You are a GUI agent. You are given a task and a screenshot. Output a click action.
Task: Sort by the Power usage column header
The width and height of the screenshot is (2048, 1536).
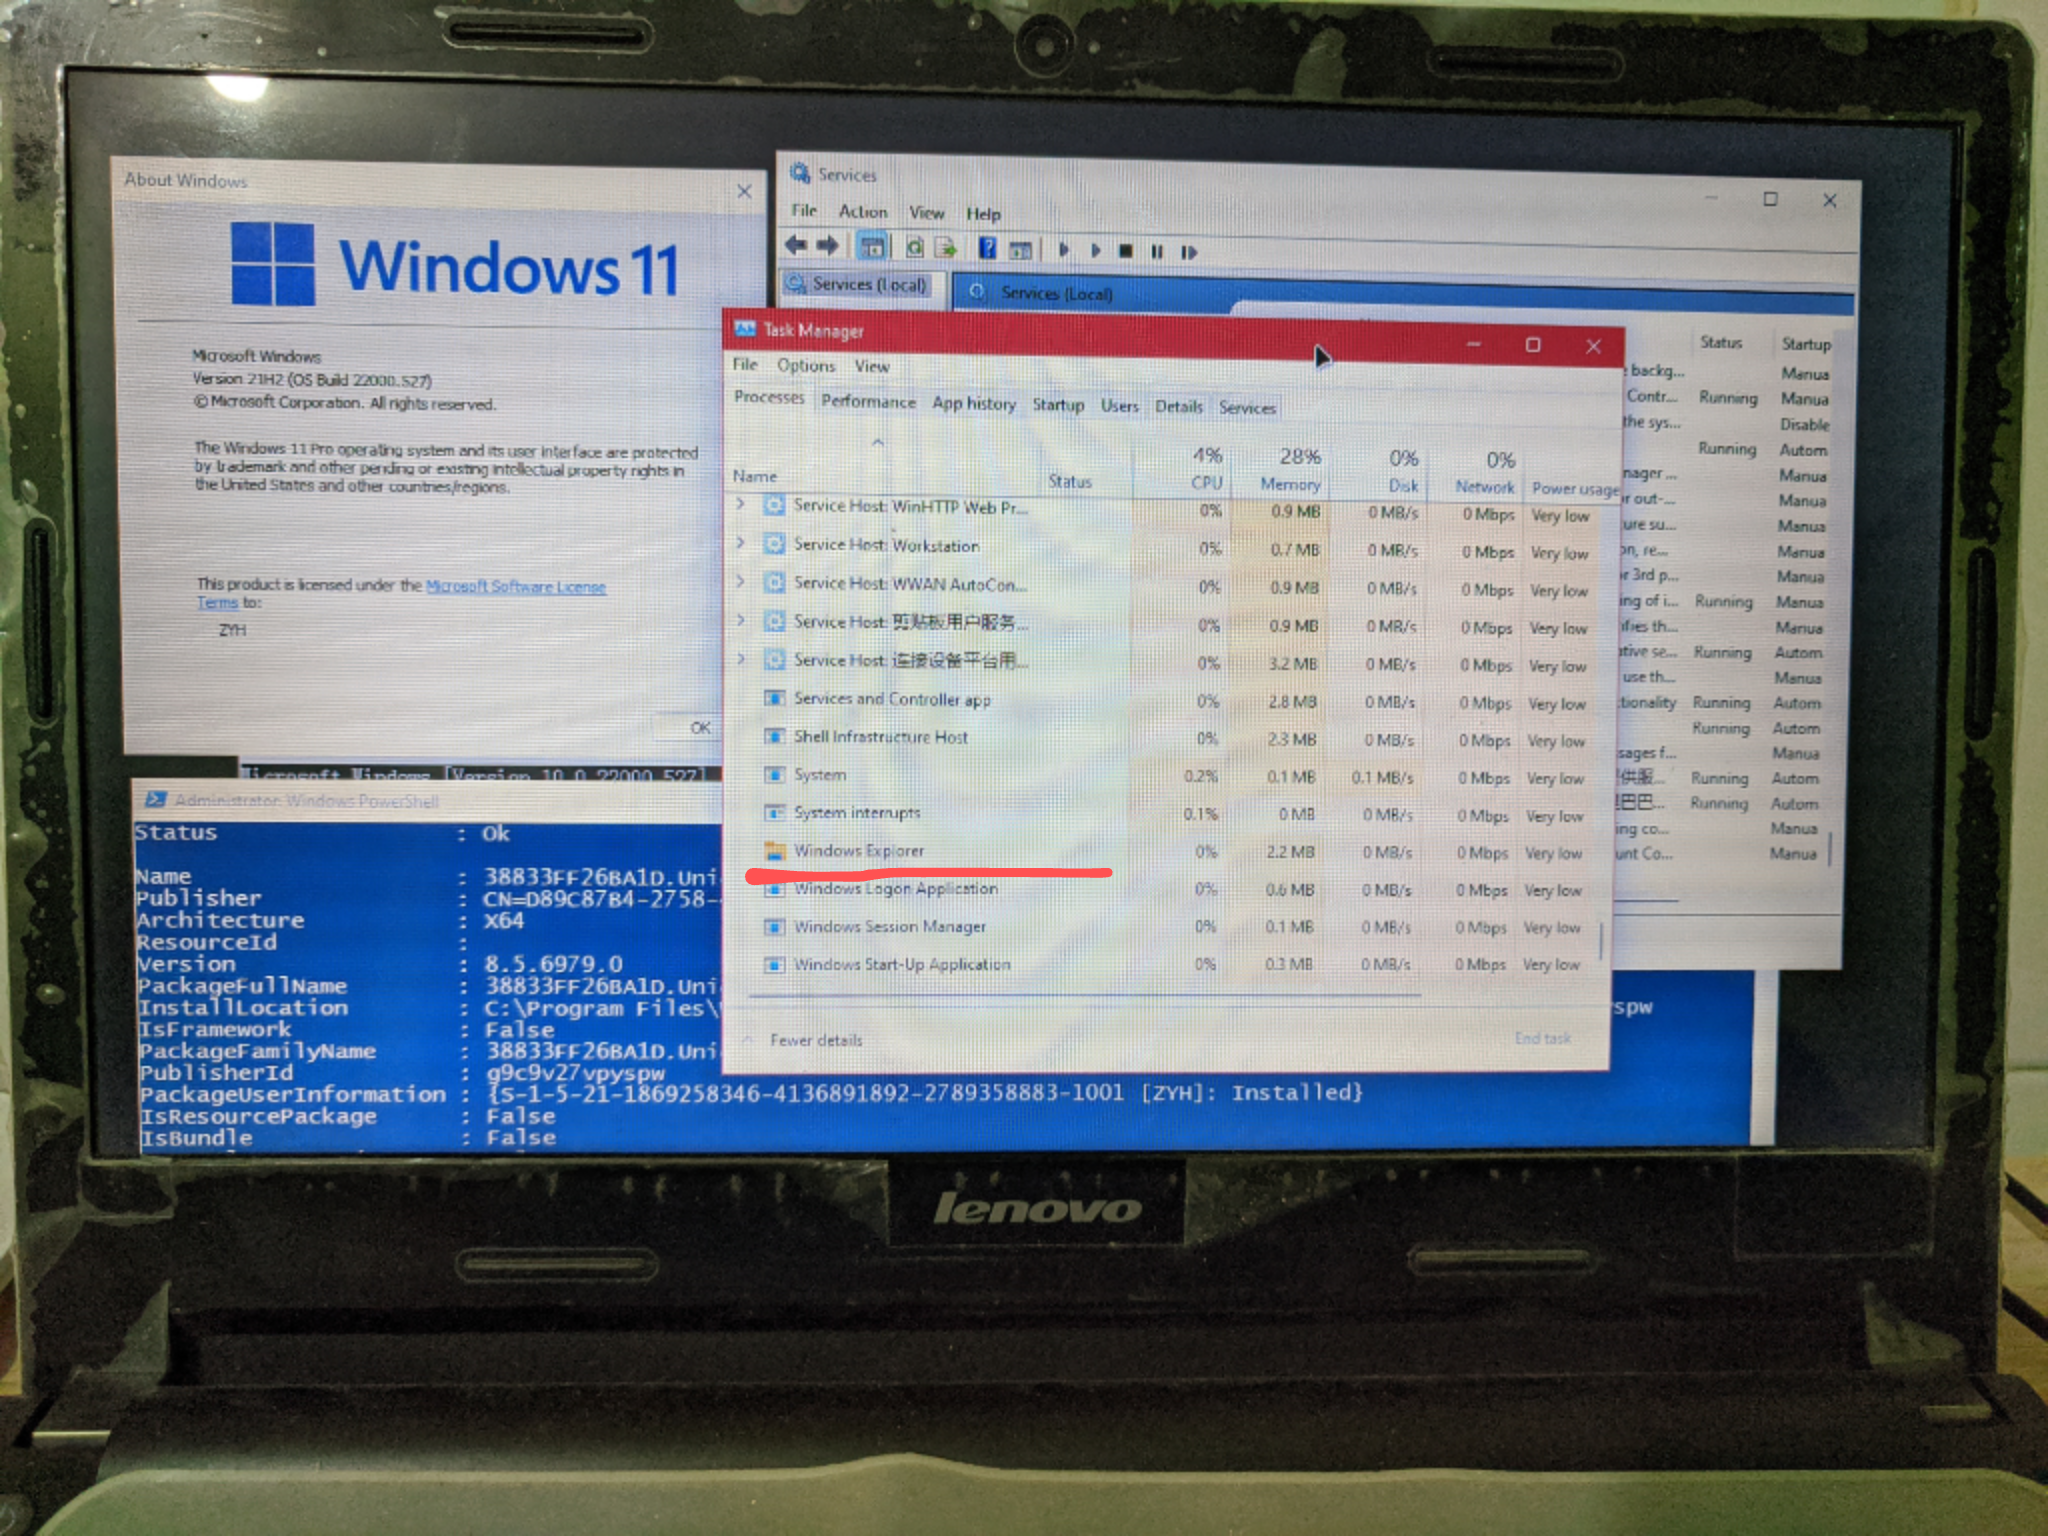coord(1574,488)
